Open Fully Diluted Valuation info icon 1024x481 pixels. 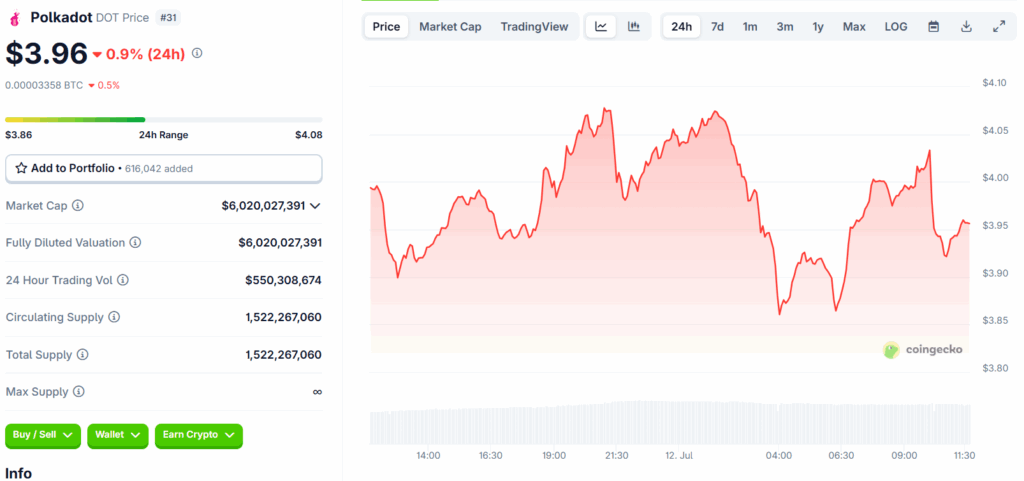135,243
